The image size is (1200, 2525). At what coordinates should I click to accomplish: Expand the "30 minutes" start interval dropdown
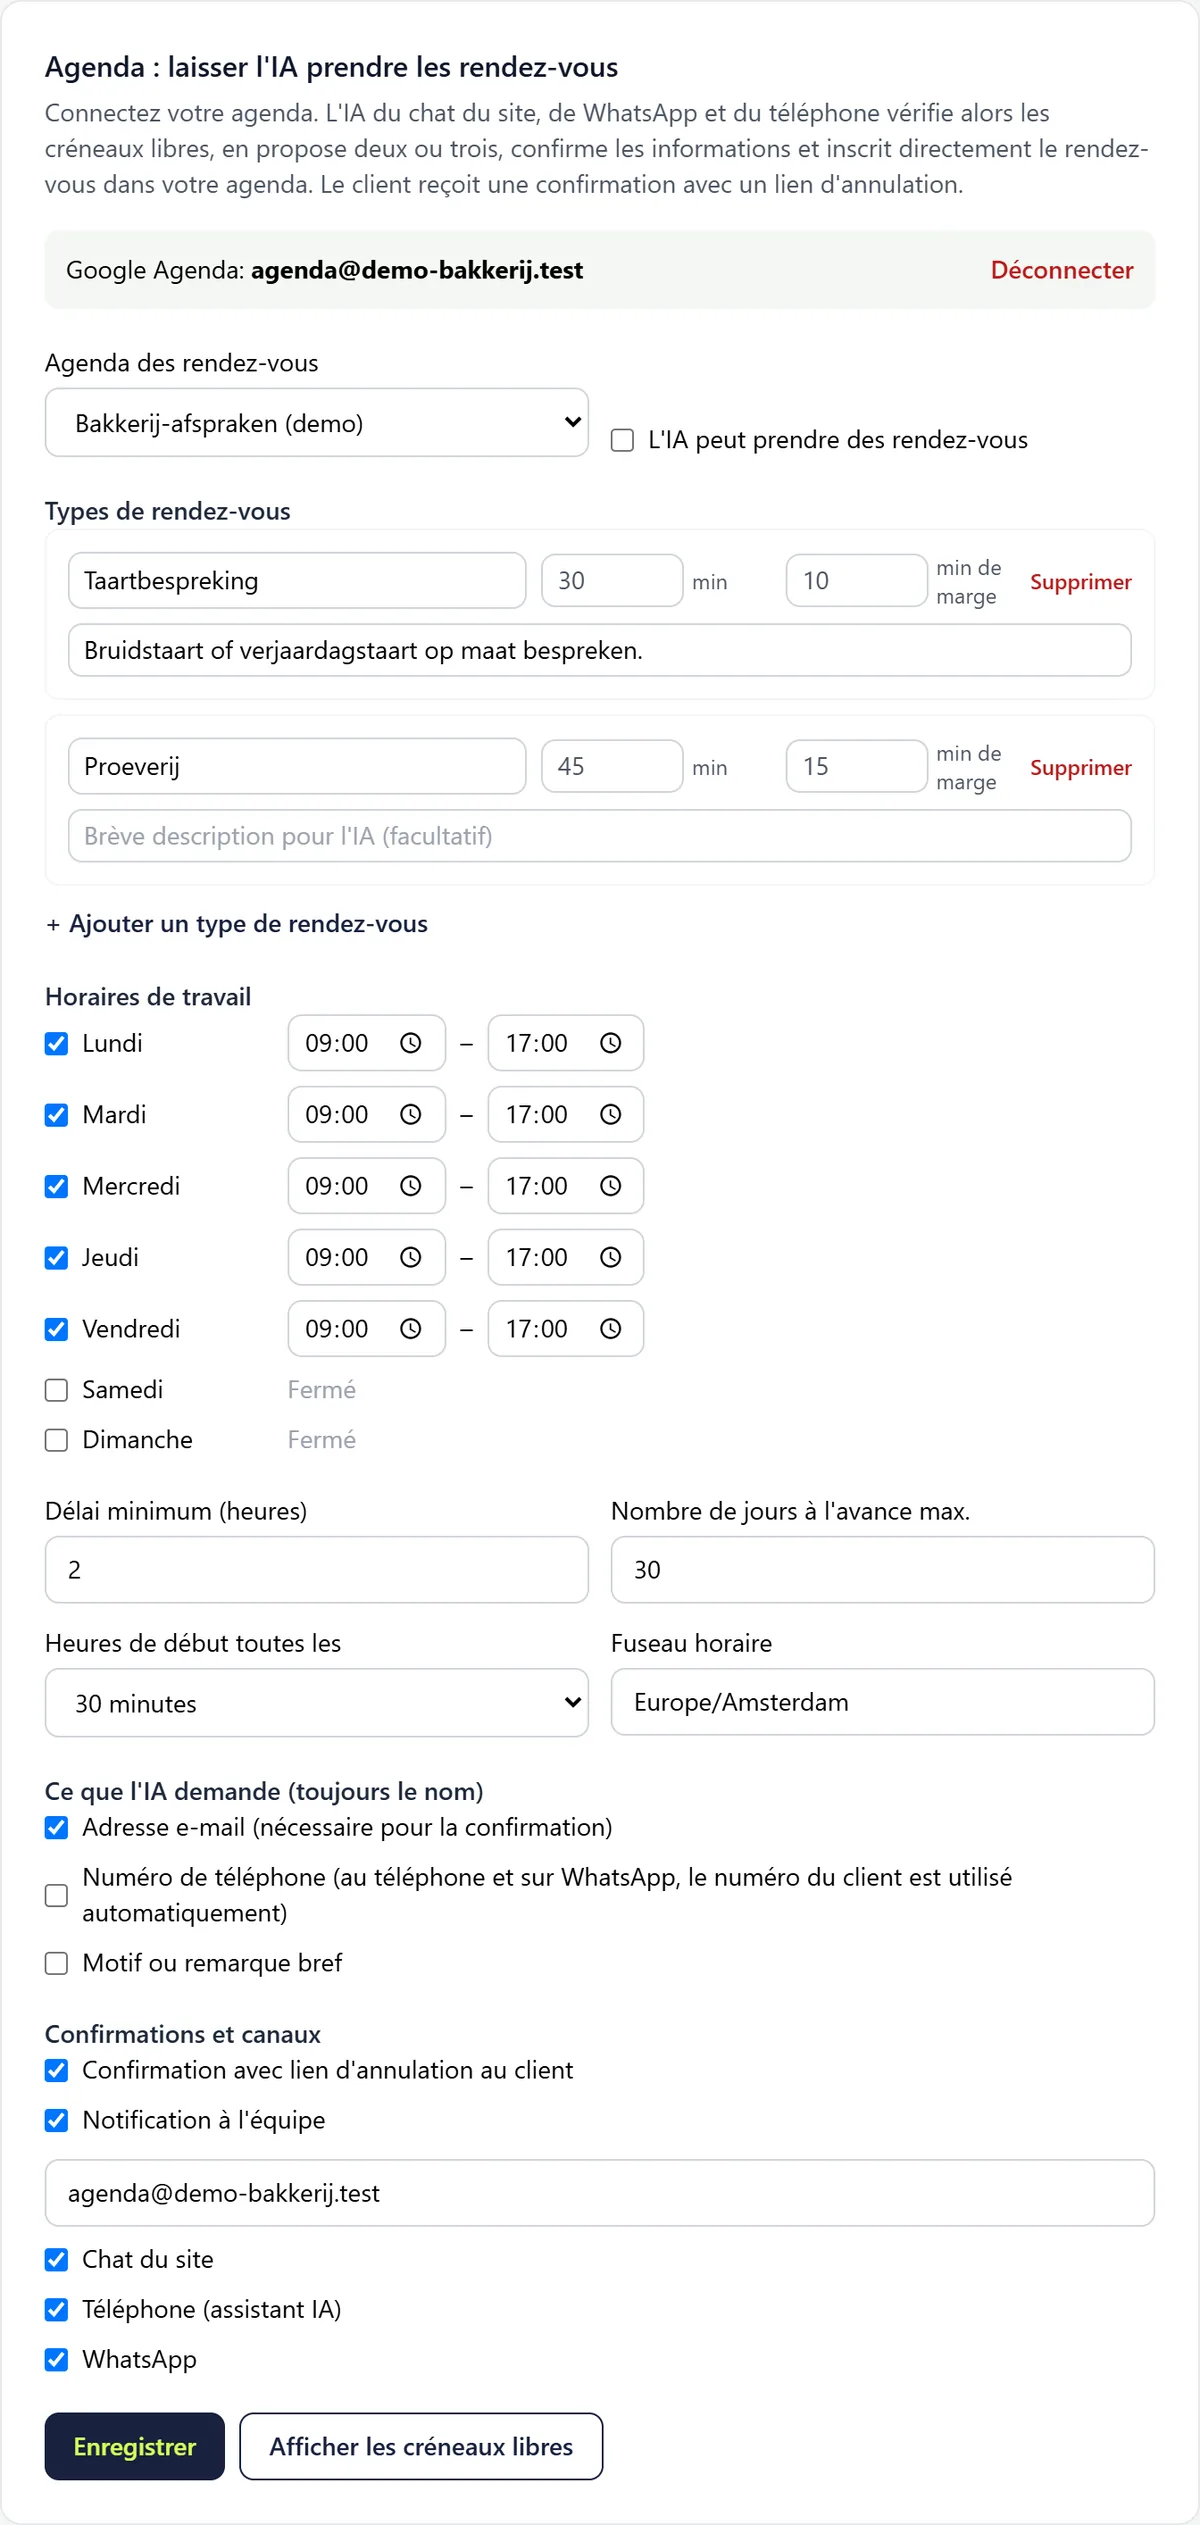(317, 1703)
